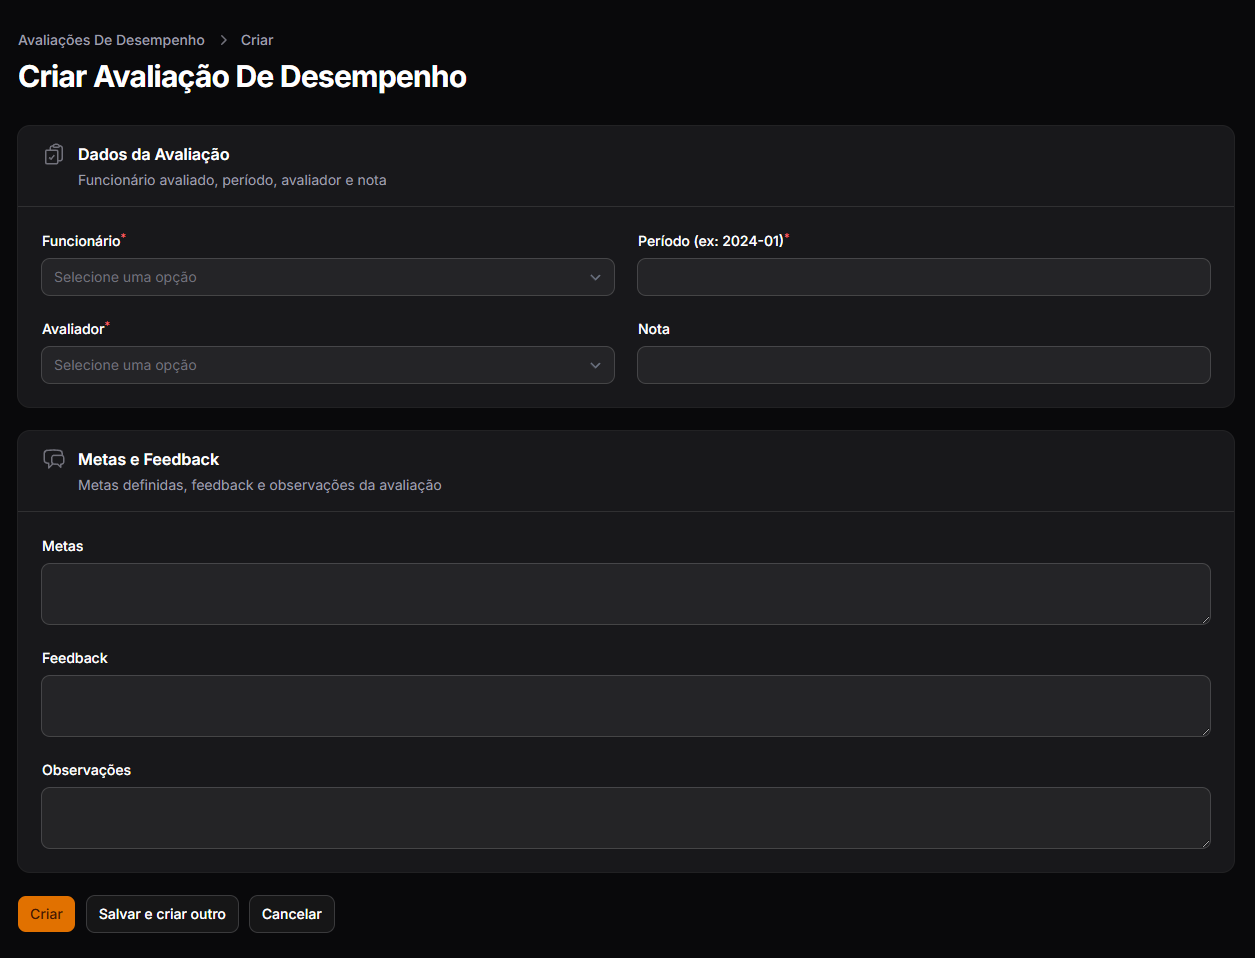
Task: Go to Avaliações De Desempenho breadcrumb
Action: [111, 40]
